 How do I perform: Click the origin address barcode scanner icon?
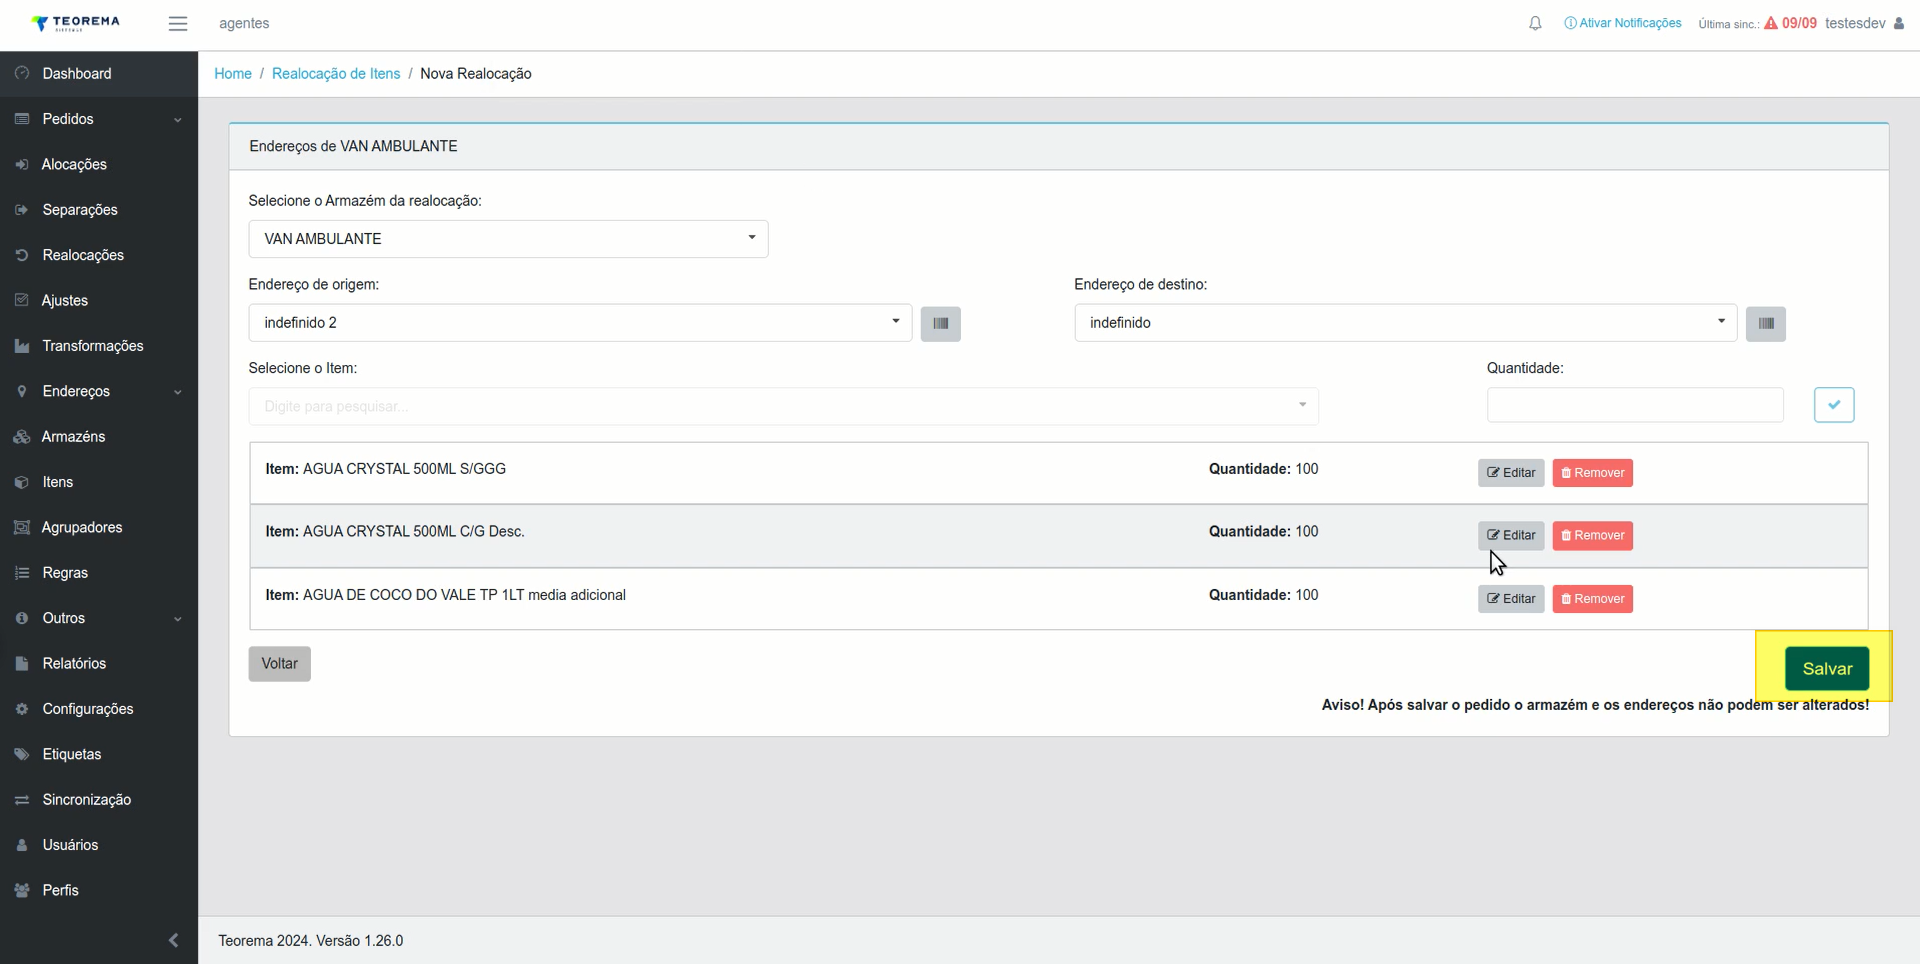tap(940, 323)
